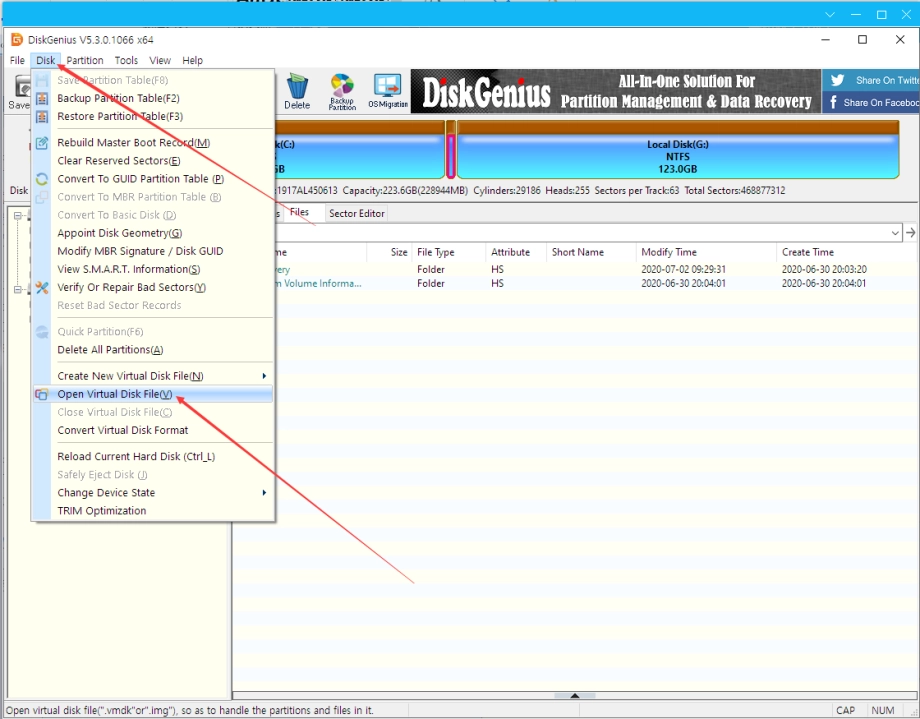Sort the file list by Modify Time column
The height and width of the screenshot is (719, 920).
(706, 252)
